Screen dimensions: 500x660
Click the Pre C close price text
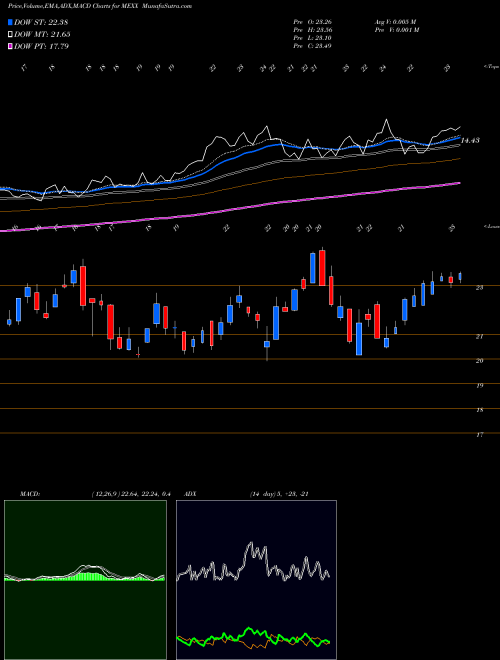[312, 46]
